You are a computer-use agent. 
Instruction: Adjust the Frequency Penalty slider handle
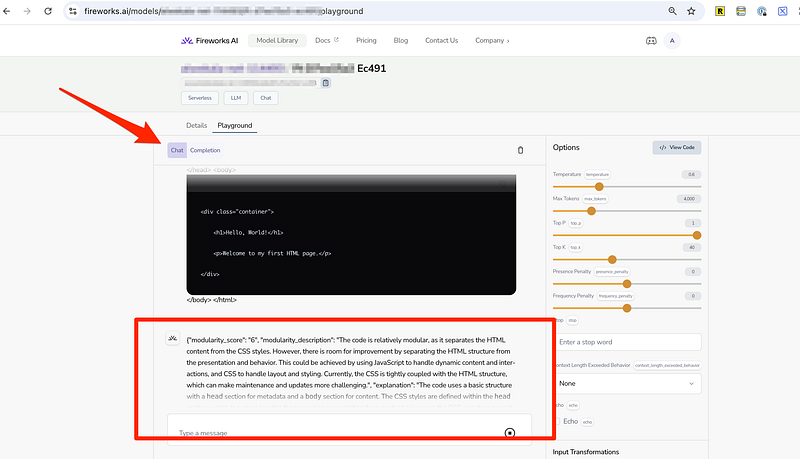(627, 308)
